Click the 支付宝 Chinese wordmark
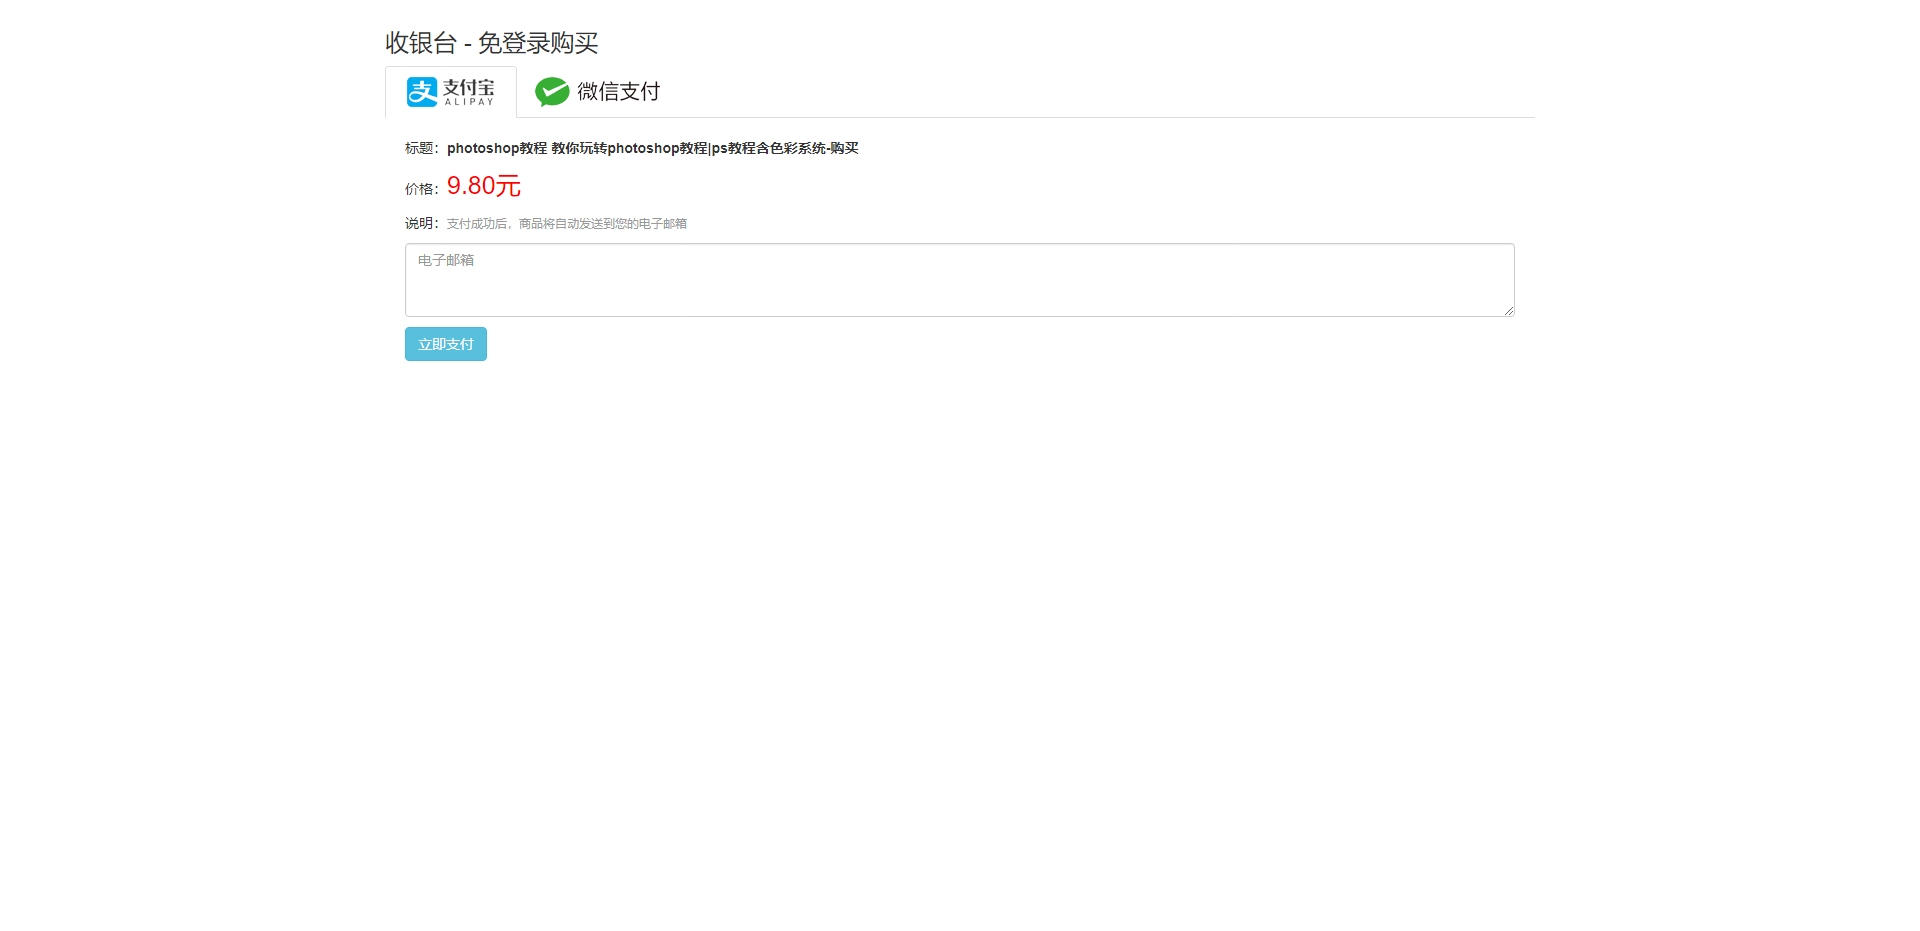Viewport: 1920px width, 931px height. 469,87
